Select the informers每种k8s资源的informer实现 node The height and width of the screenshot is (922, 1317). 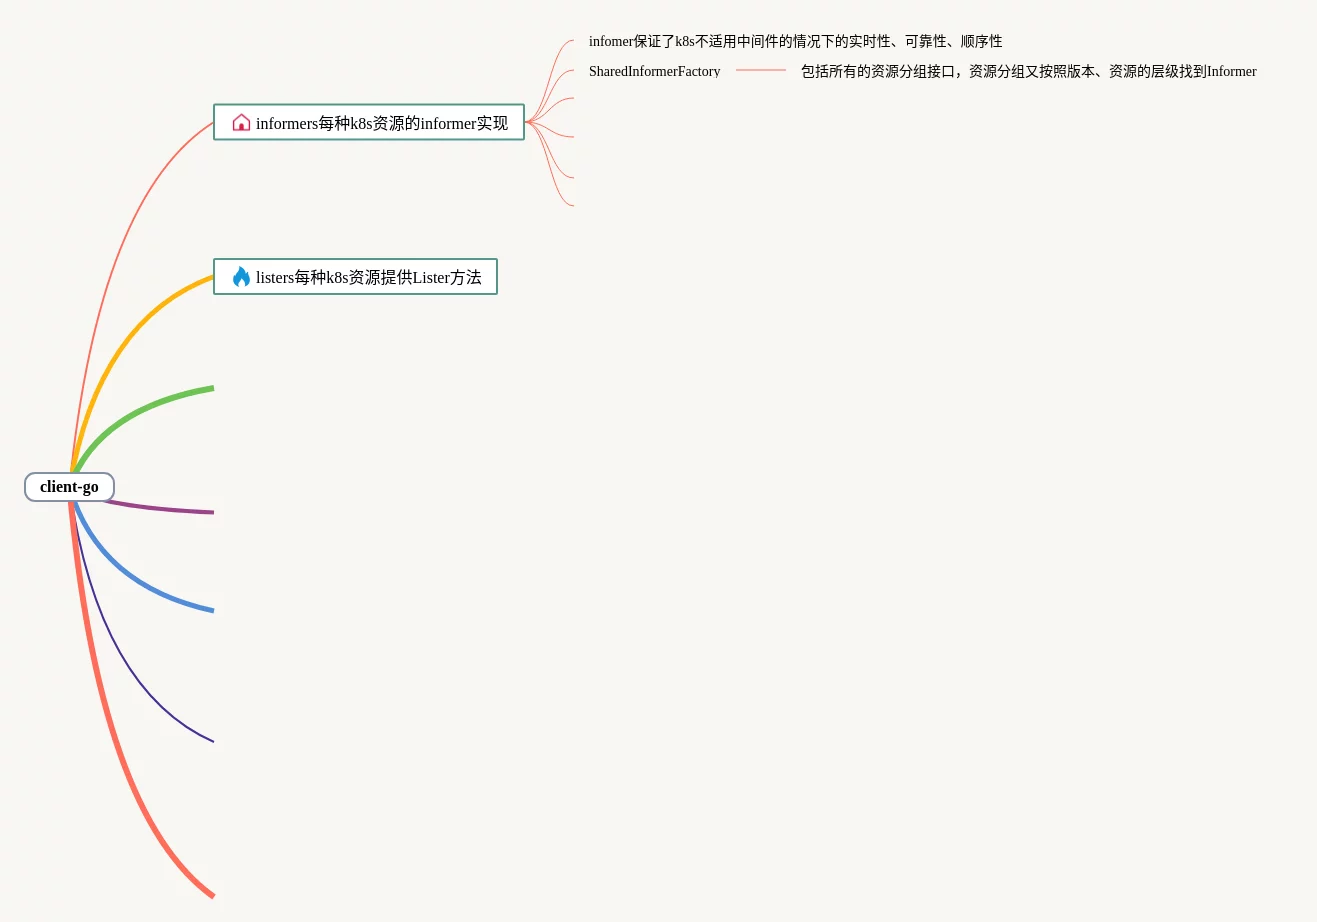tap(381, 123)
